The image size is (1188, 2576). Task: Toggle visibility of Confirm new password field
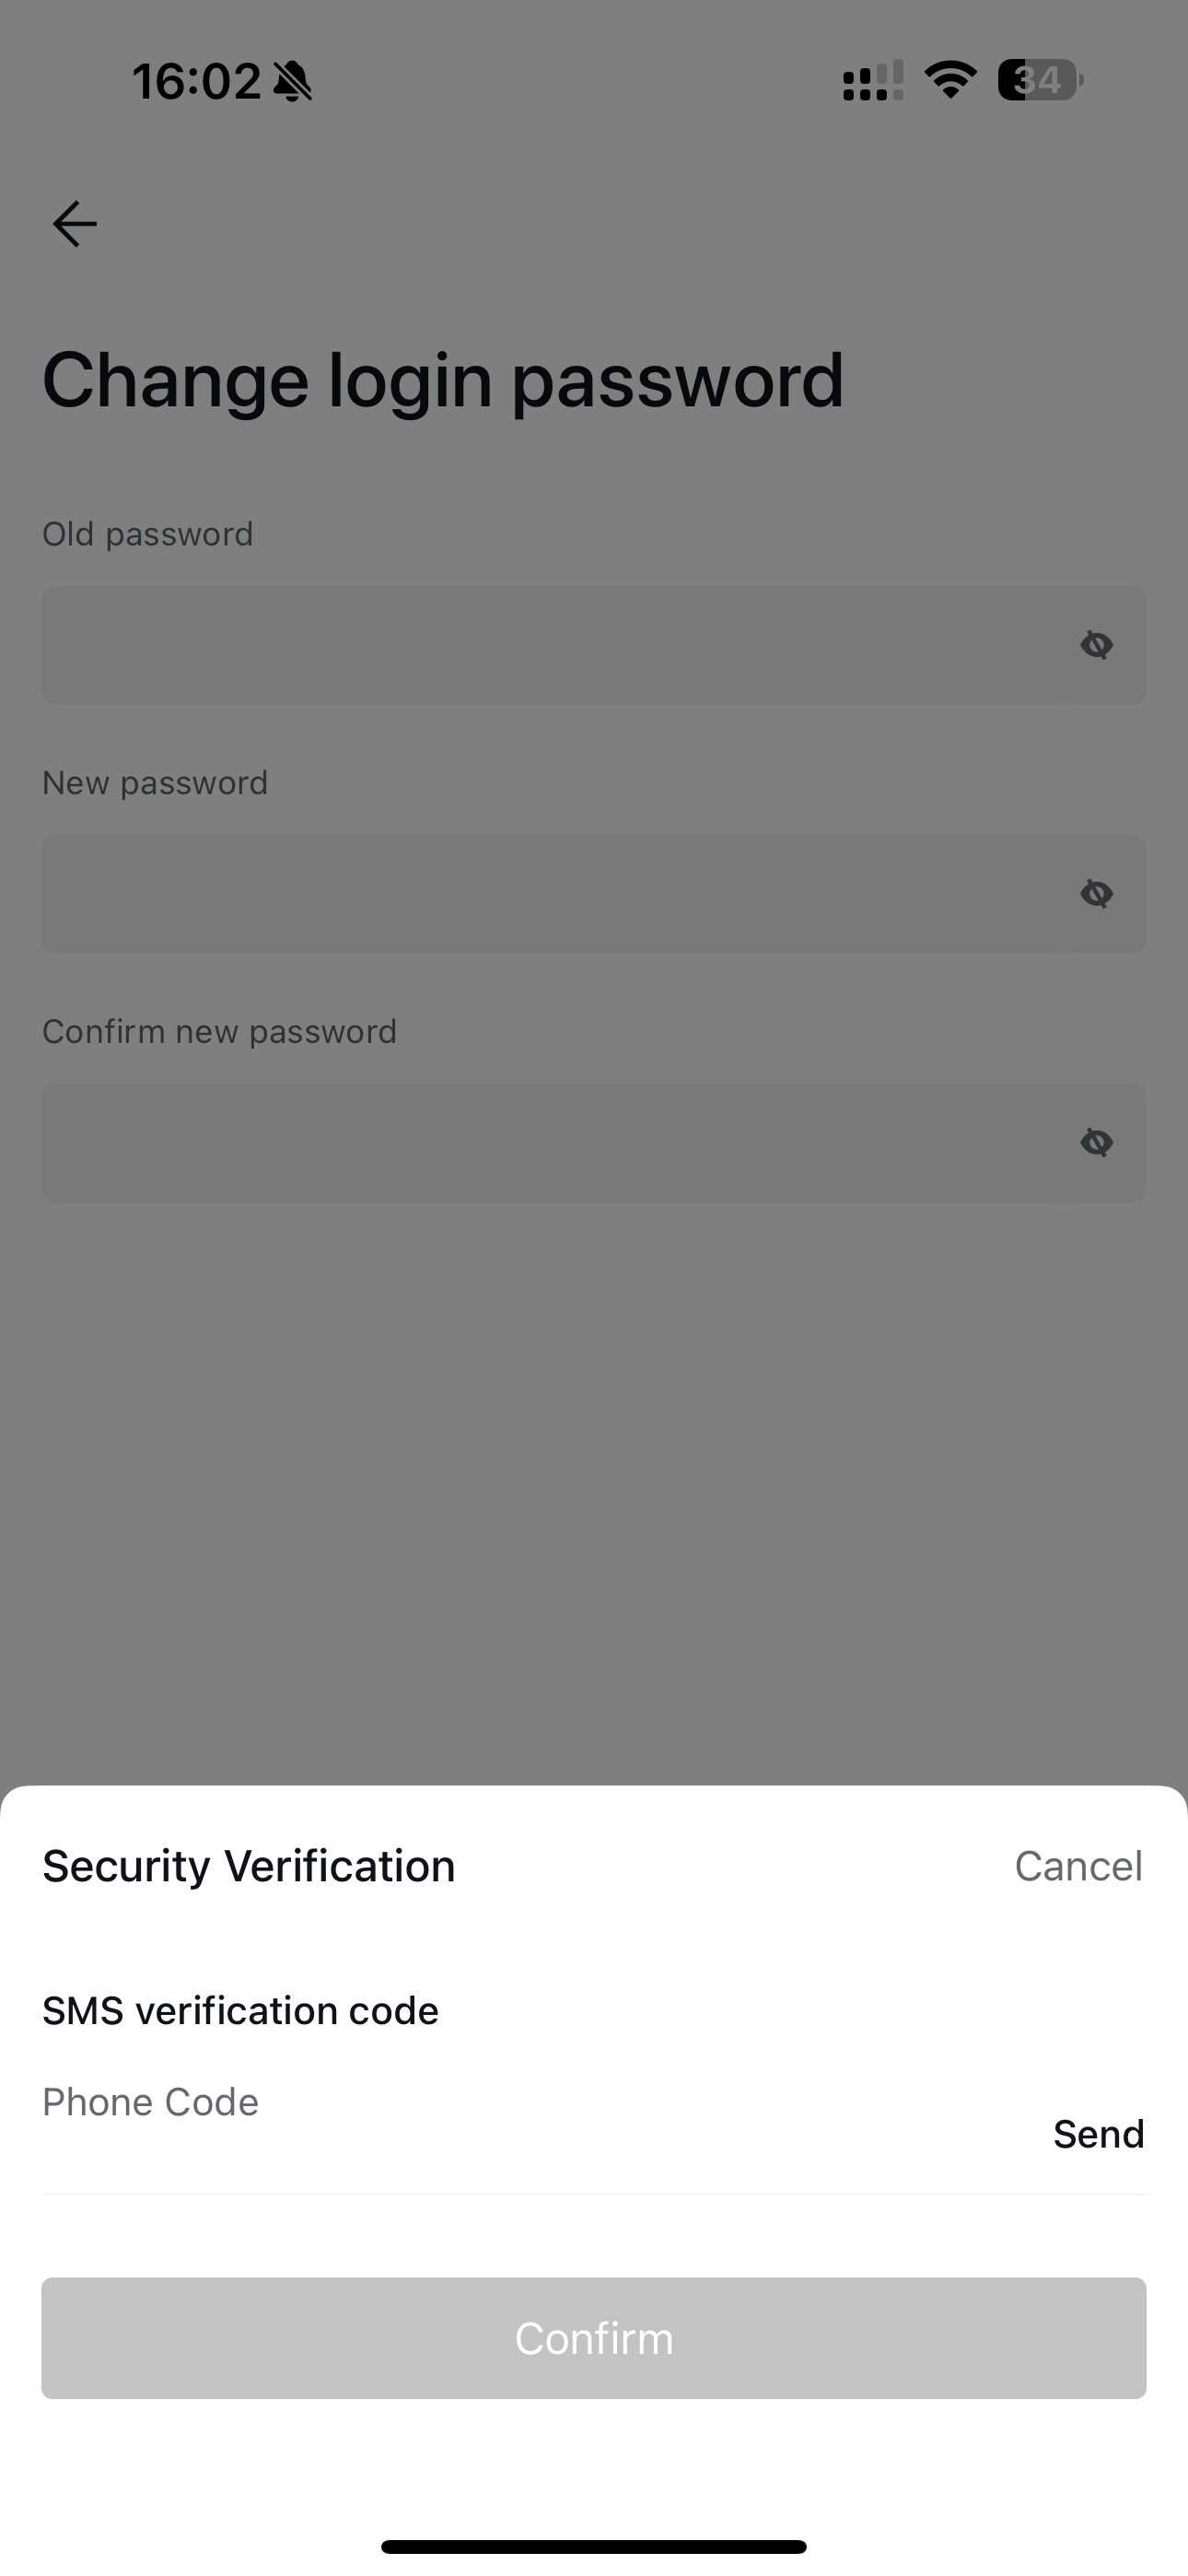point(1097,1142)
